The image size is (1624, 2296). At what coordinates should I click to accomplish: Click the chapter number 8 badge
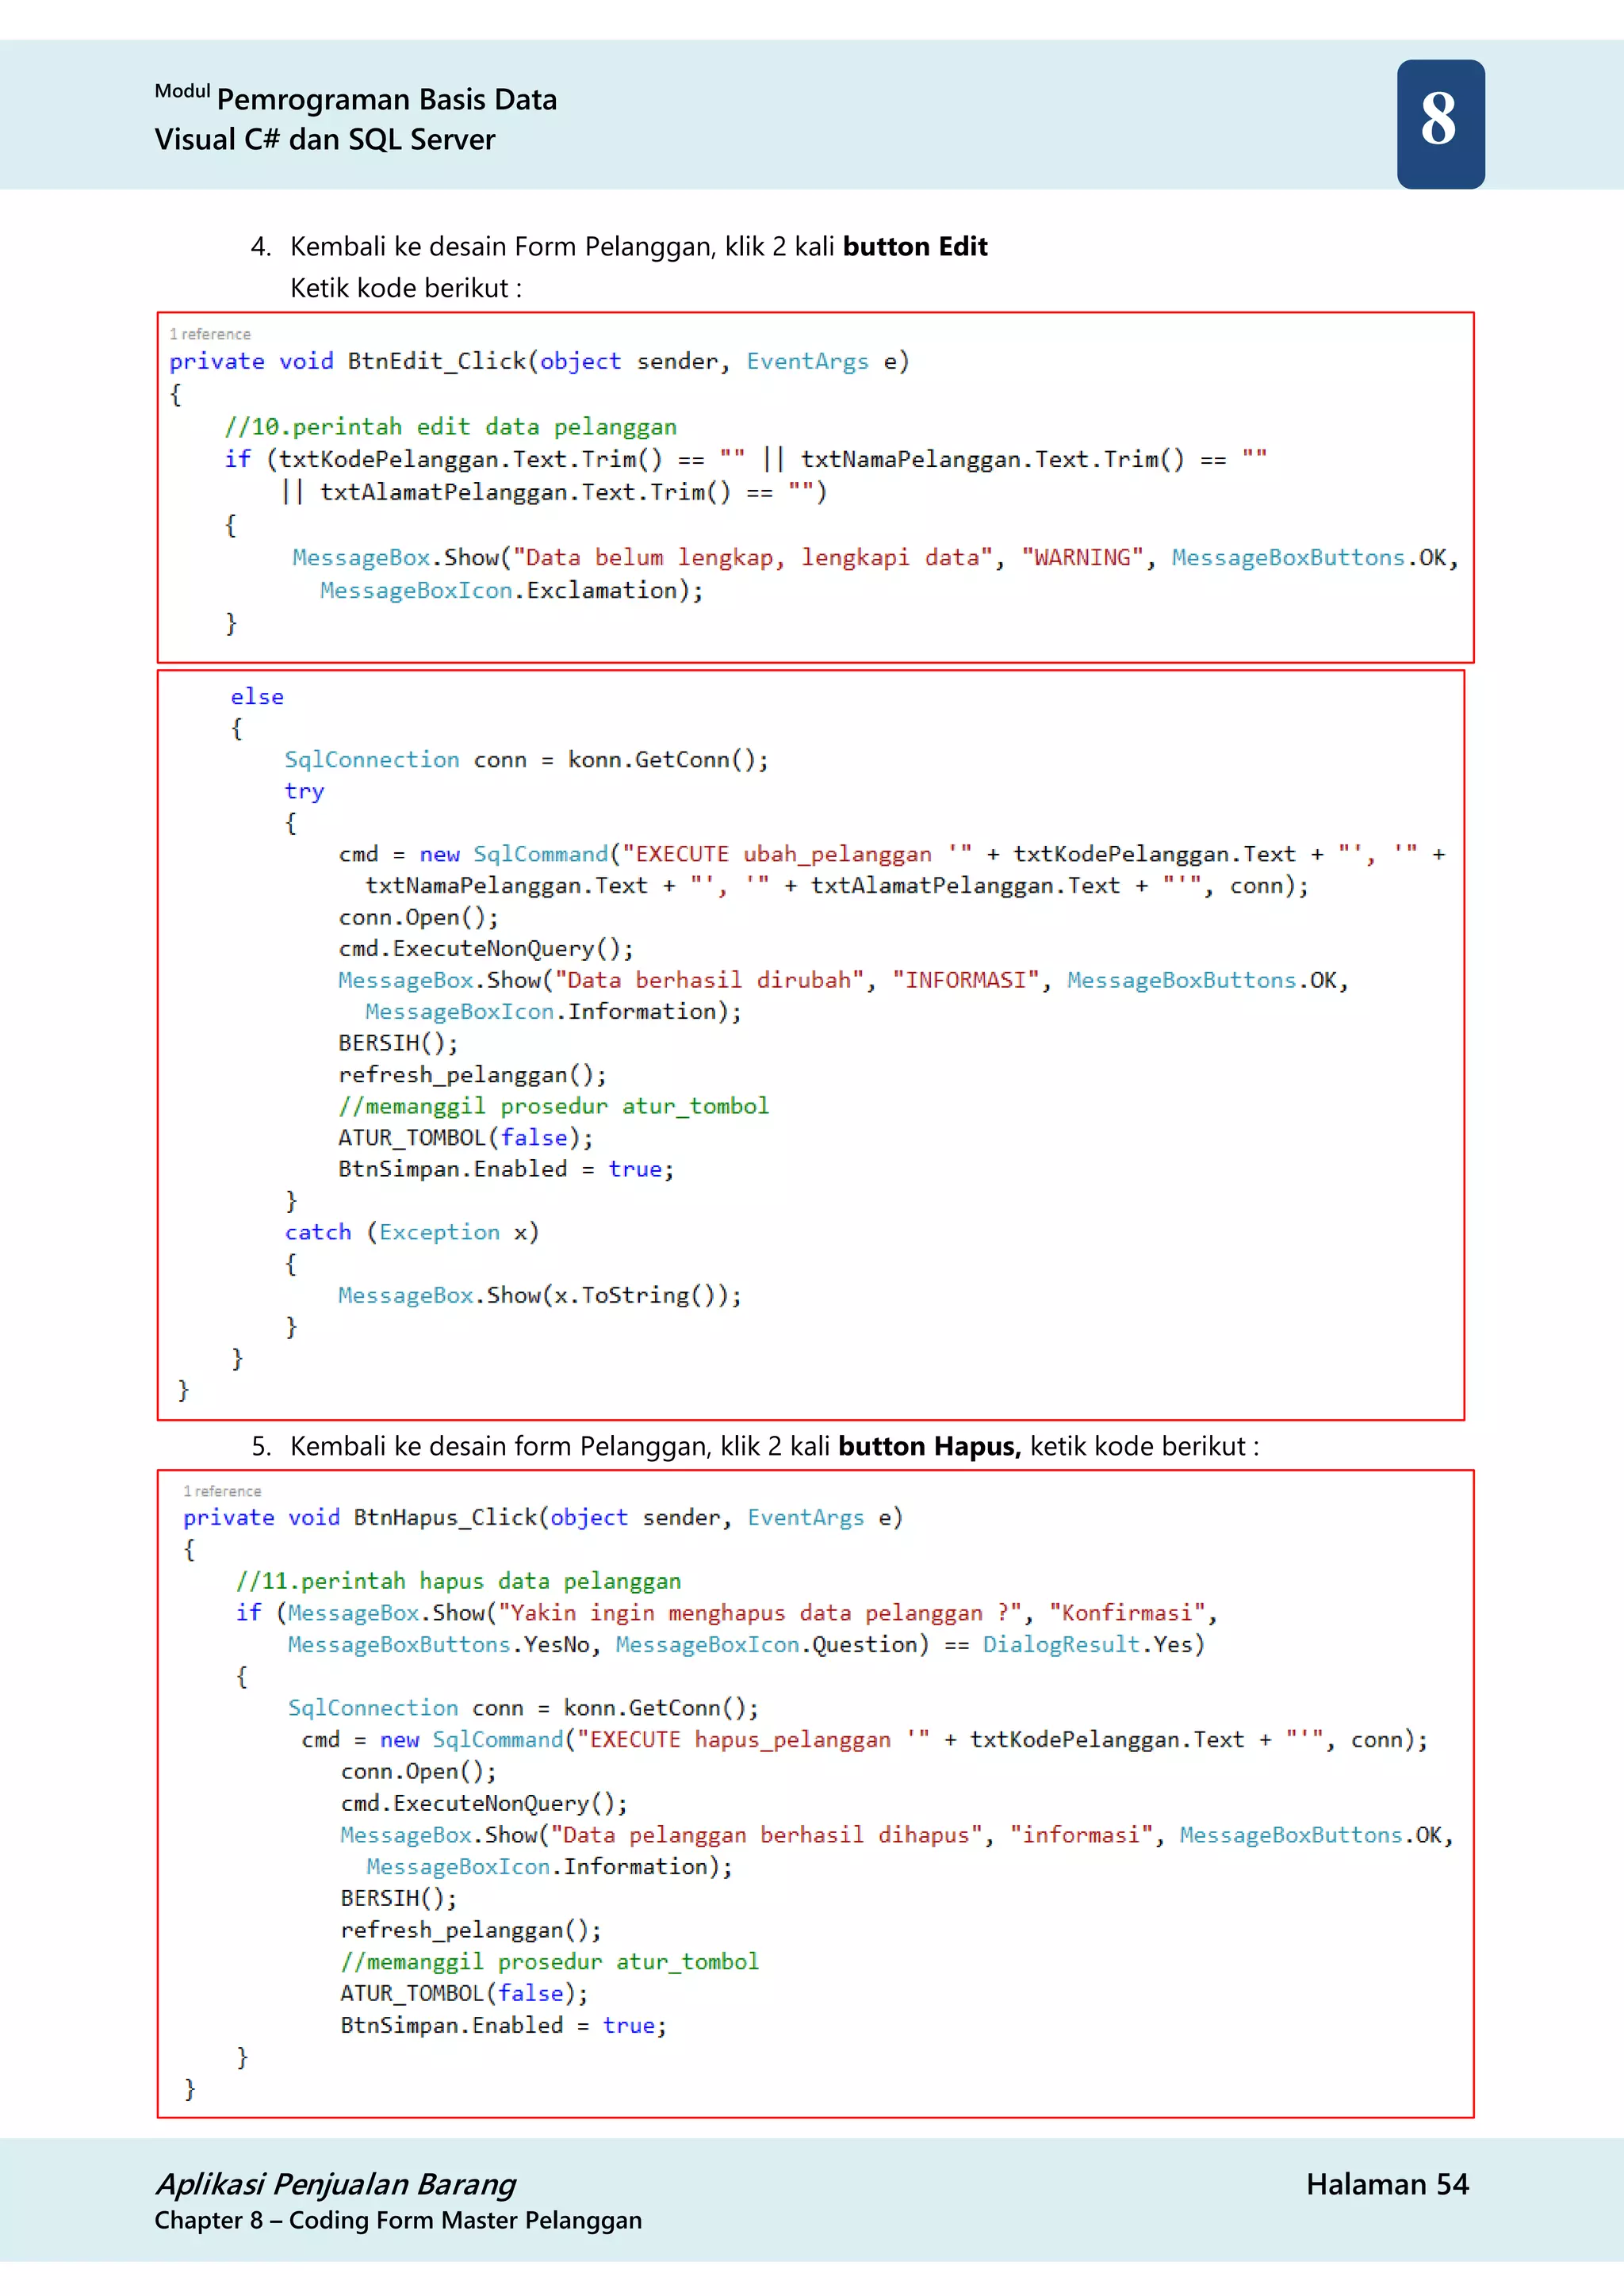(x=1440, y=124)
